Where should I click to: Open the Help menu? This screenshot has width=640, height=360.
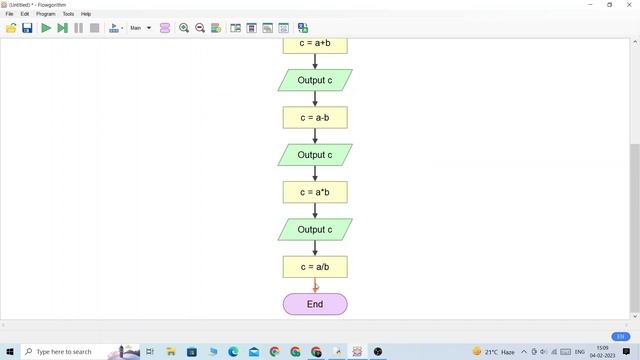(86, 14)
